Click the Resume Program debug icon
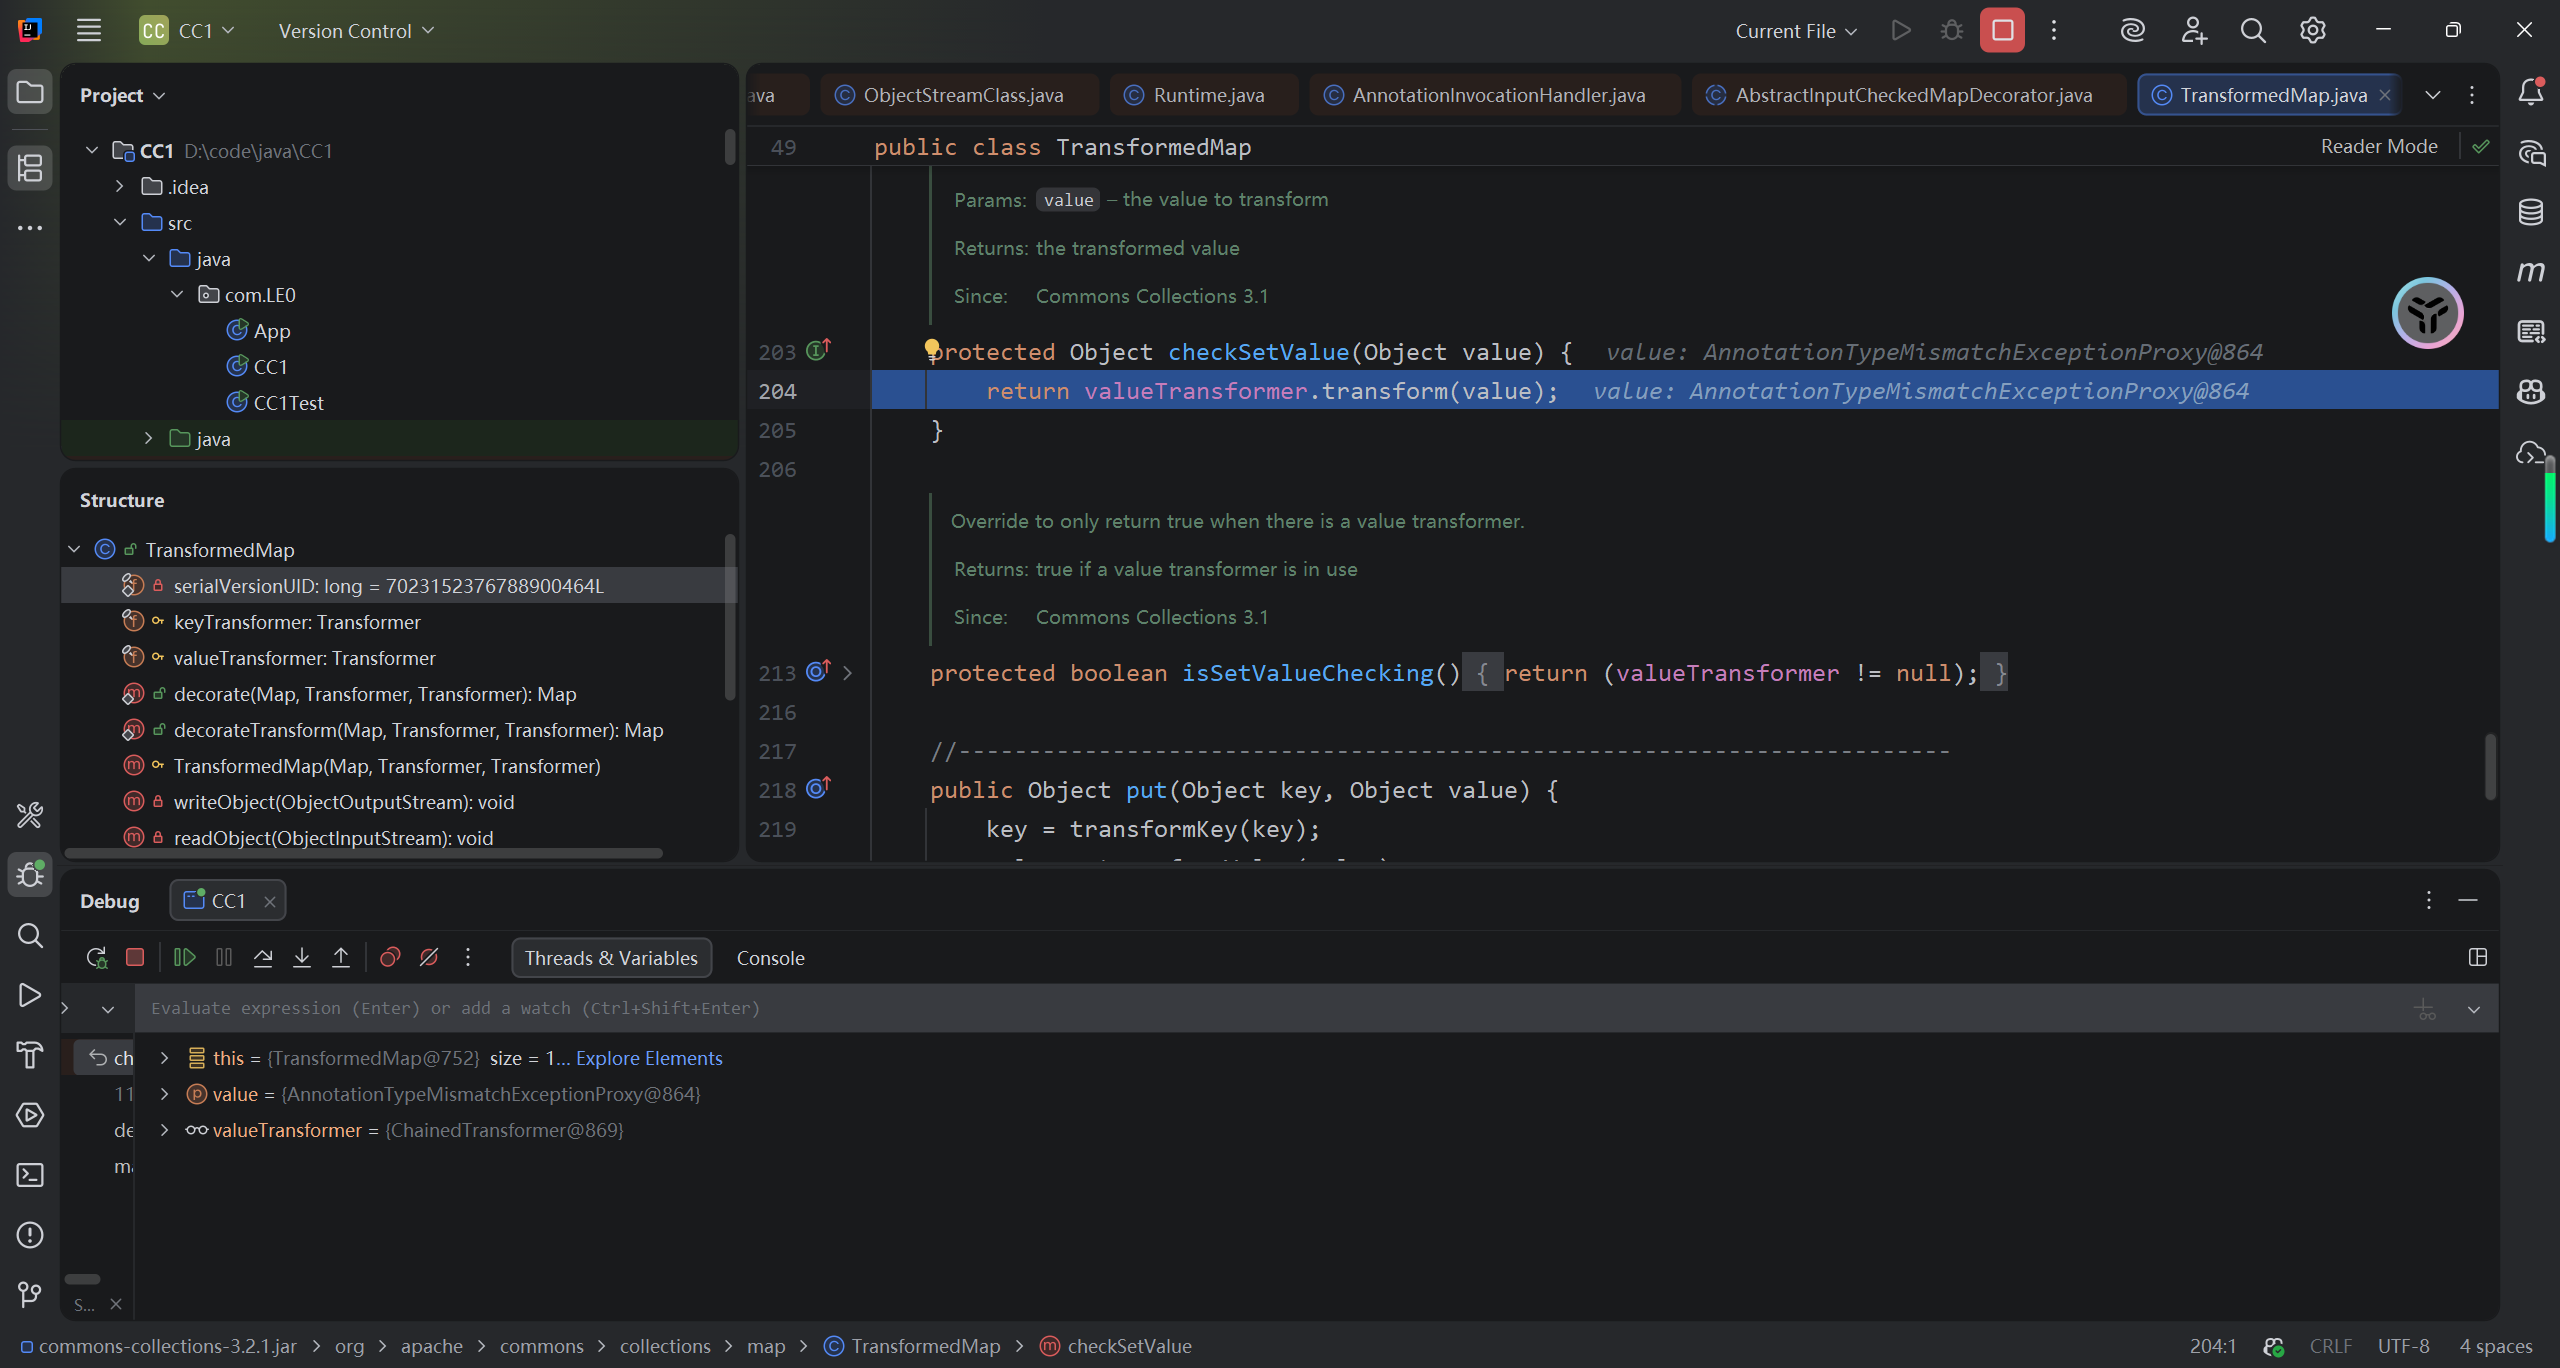This screenshot has width=2560, height=1368. click(184, 958)
